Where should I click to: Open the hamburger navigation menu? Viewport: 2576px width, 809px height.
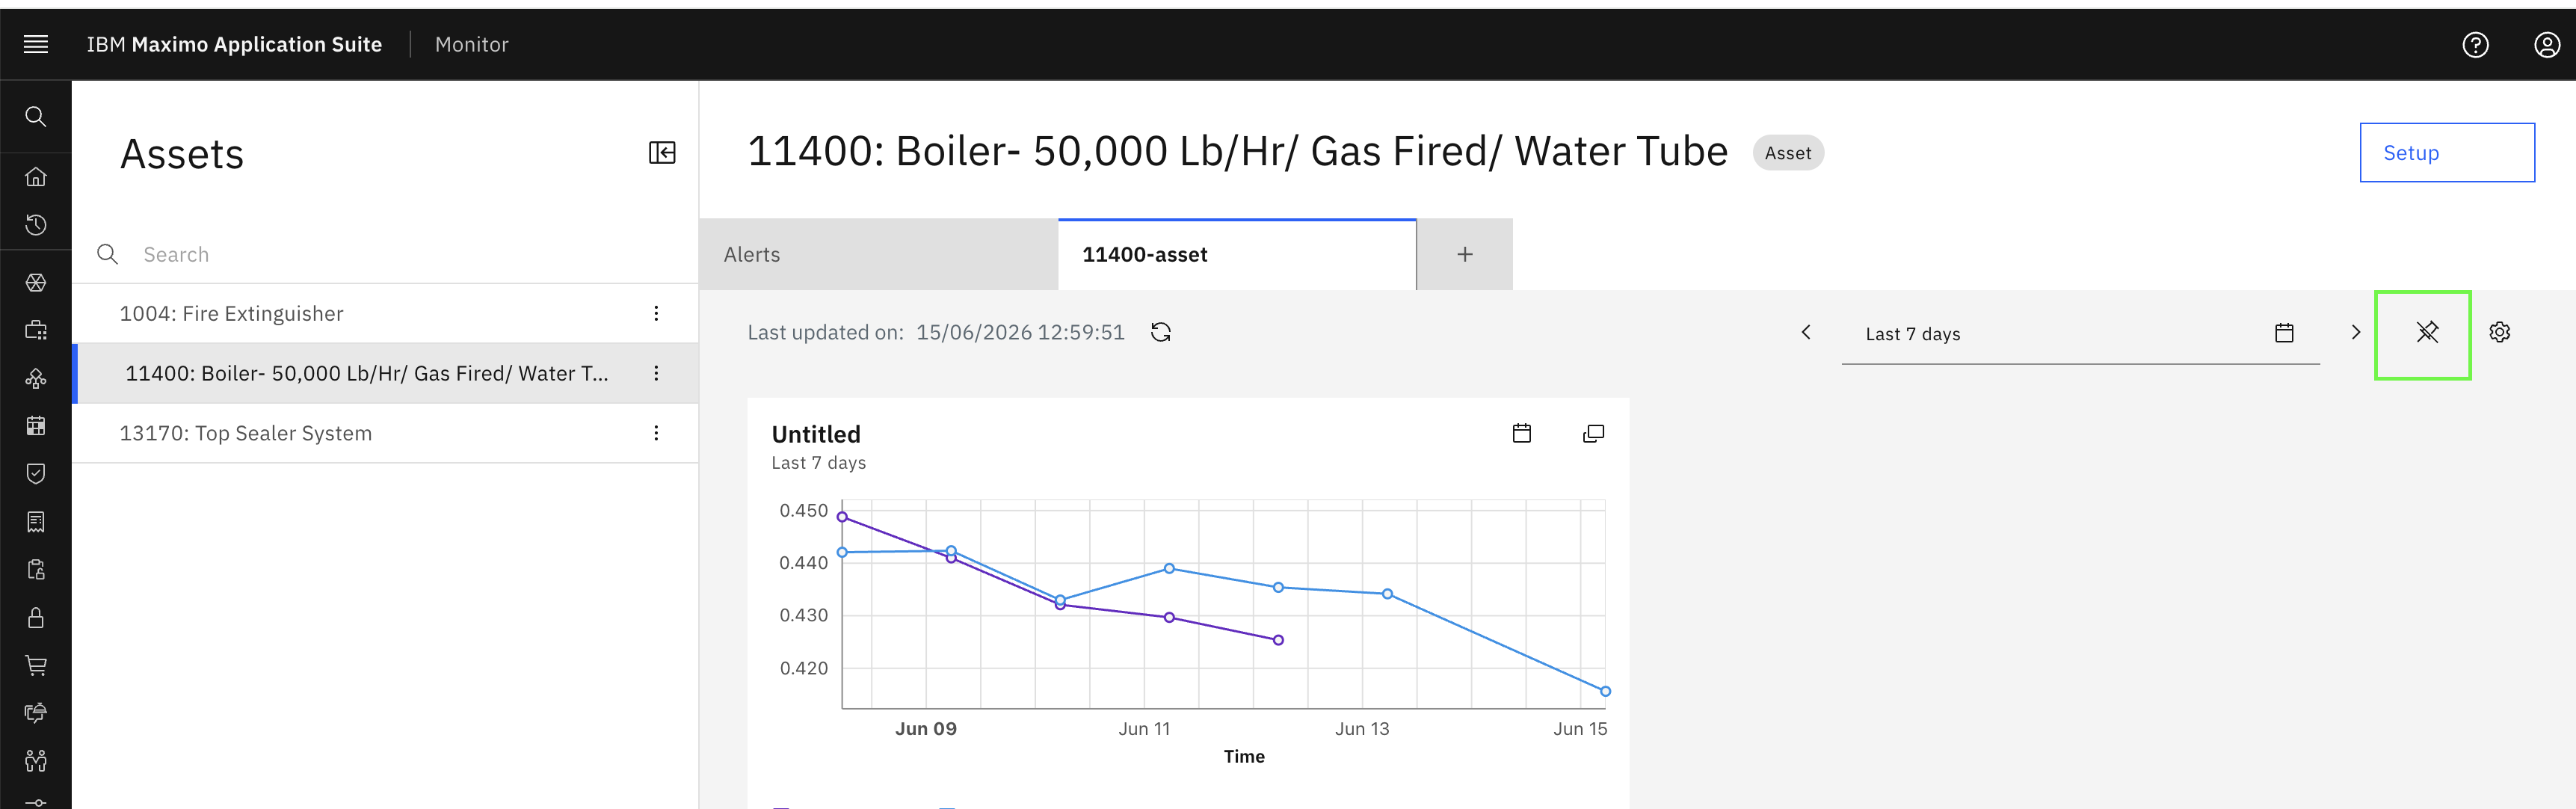pyautogui.click(x=36, y=44)
